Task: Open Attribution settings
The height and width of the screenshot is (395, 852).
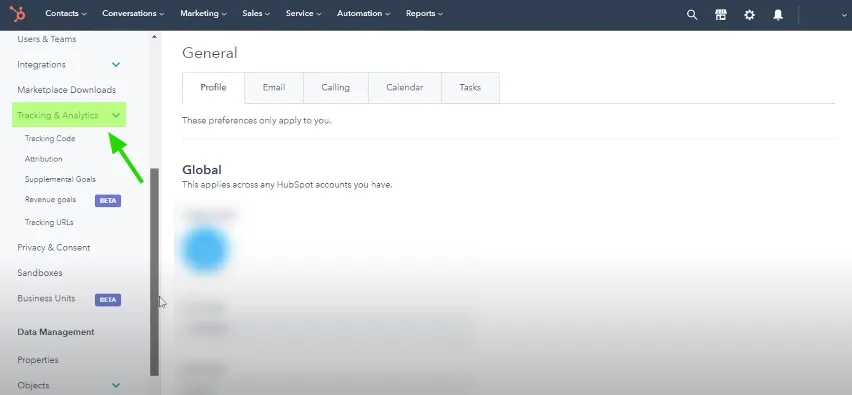Action: coord(43,159)
